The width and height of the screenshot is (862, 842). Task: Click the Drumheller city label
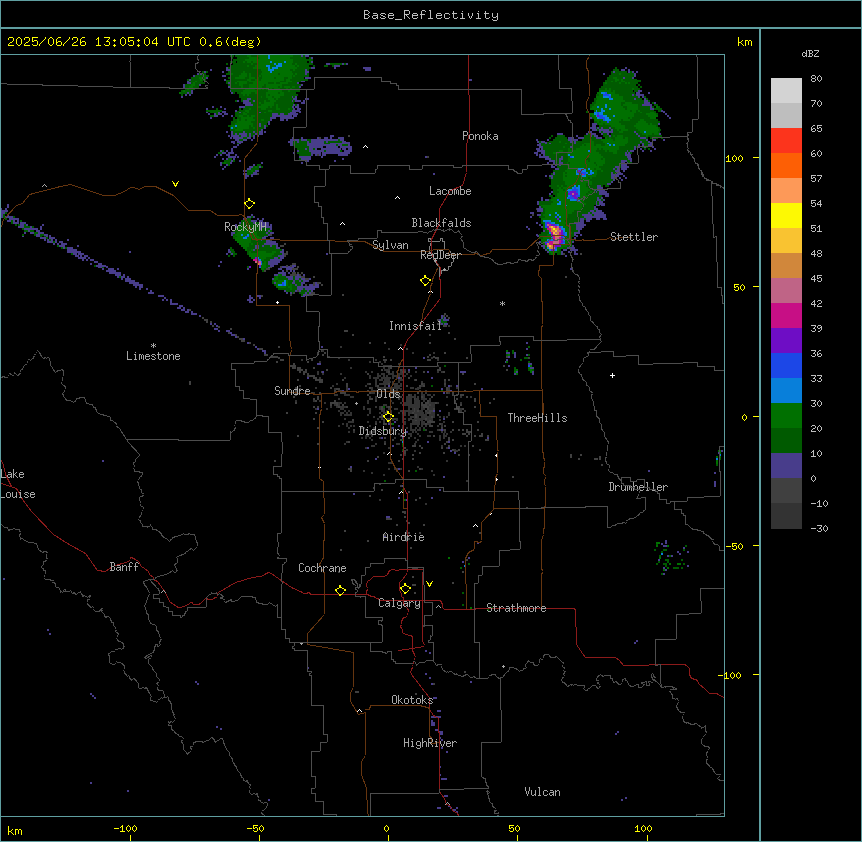tap(638, 487)
